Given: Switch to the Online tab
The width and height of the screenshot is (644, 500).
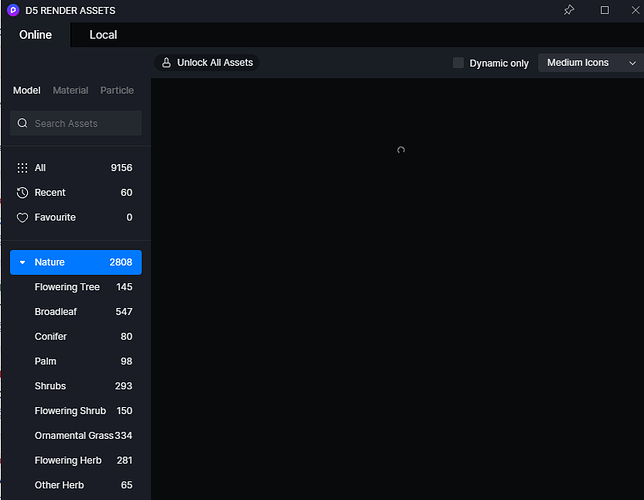Looking at the screenshot, I should click(35, 35).
